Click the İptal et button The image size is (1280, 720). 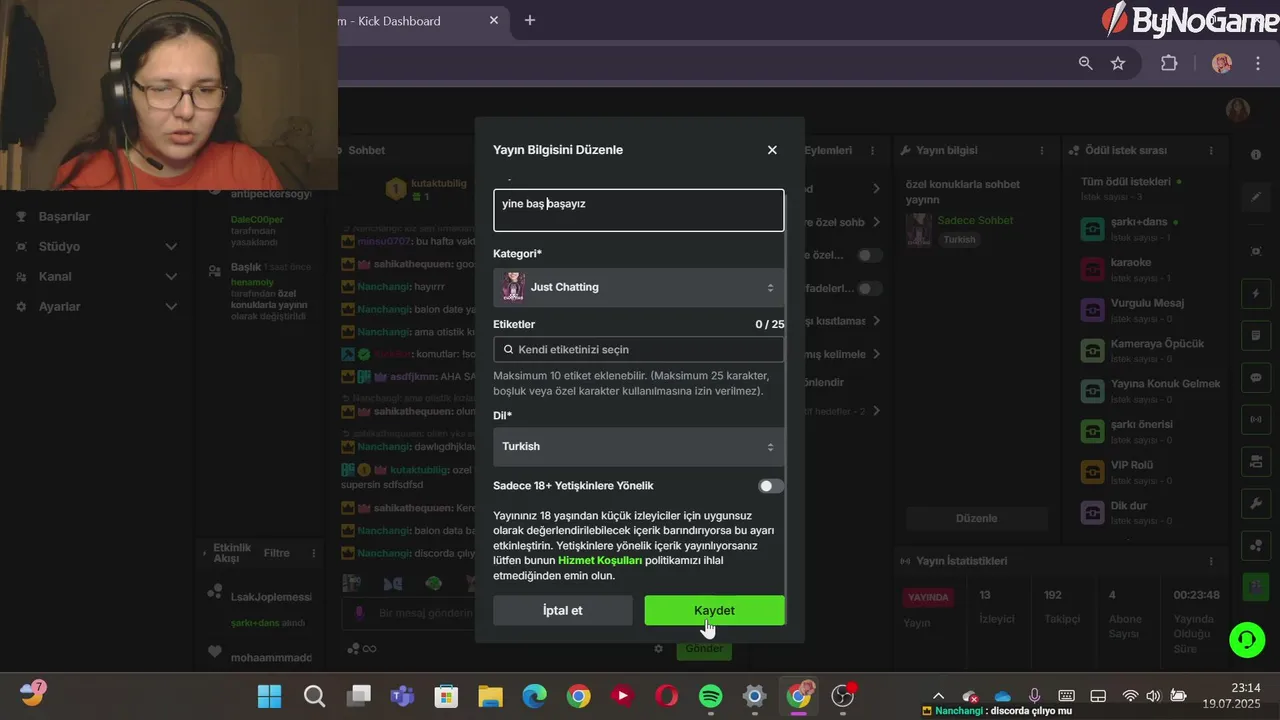(562, 610)
